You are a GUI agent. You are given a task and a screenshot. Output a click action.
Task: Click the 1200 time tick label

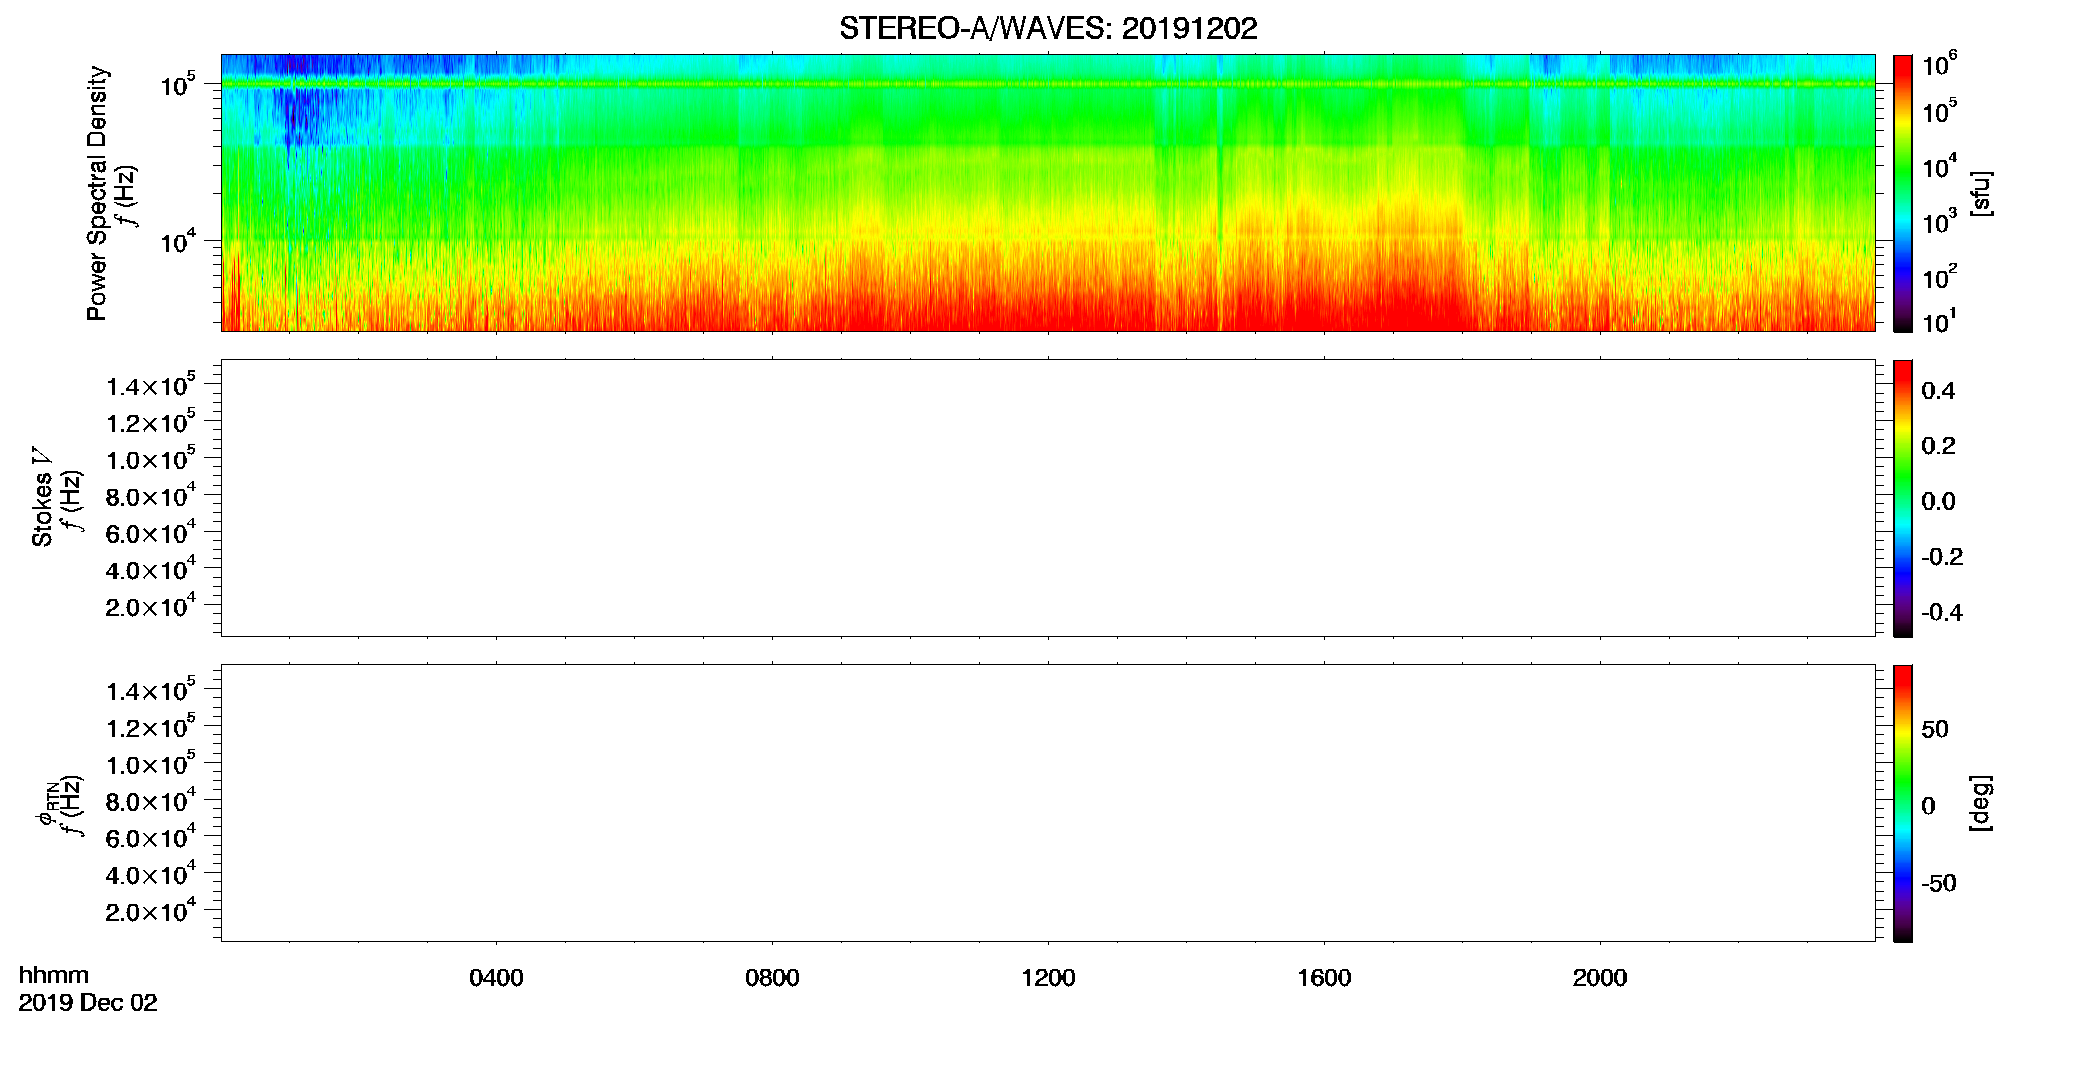(x=1048, y=978)
